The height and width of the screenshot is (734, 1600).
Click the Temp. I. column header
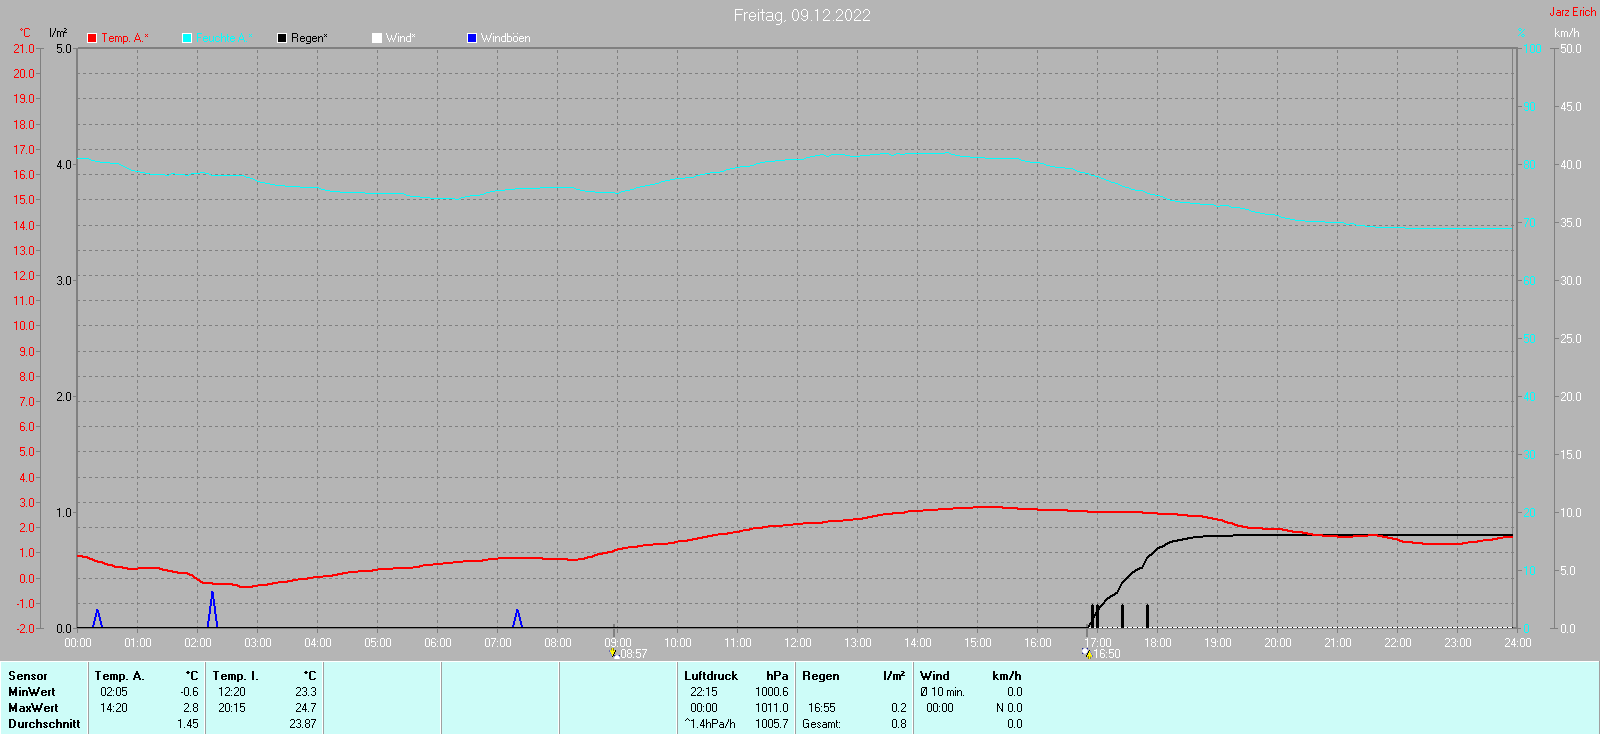(235, 676)
